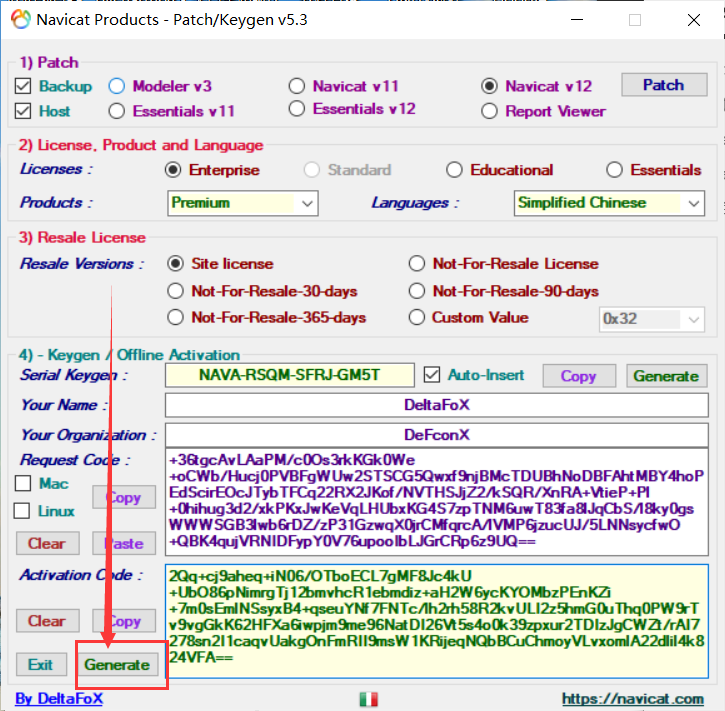Screen dimensions: 725x711
Task: Choose the Educational license option
Action: [x=454, y=170]
